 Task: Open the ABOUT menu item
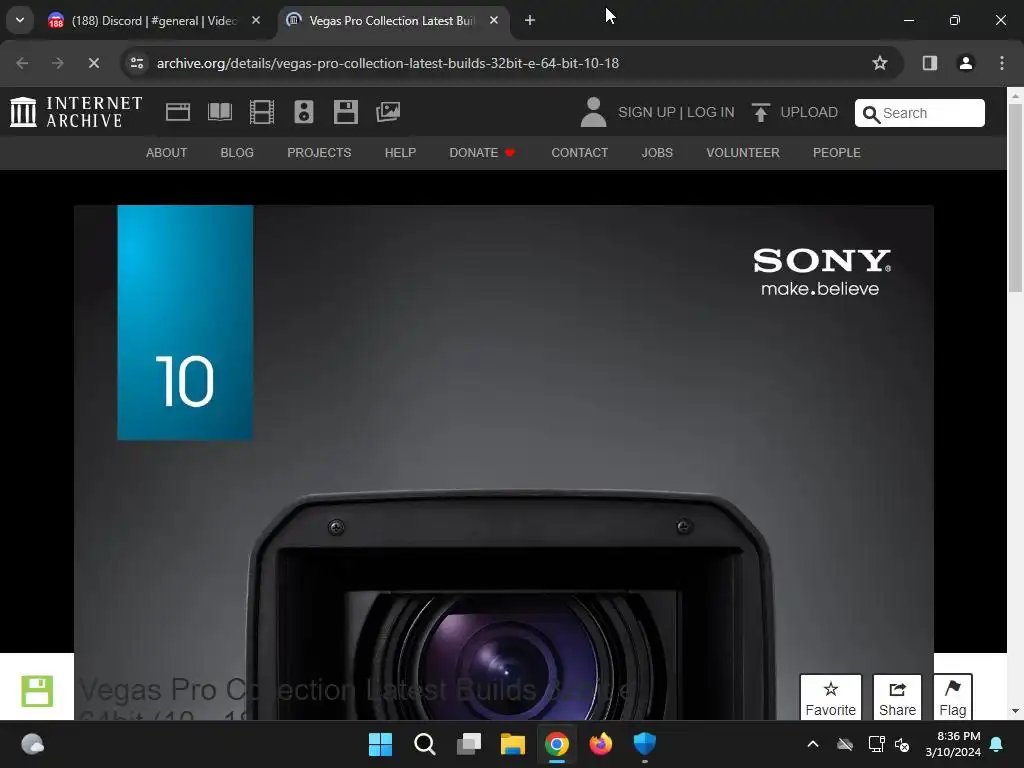(x=167, y=153)
